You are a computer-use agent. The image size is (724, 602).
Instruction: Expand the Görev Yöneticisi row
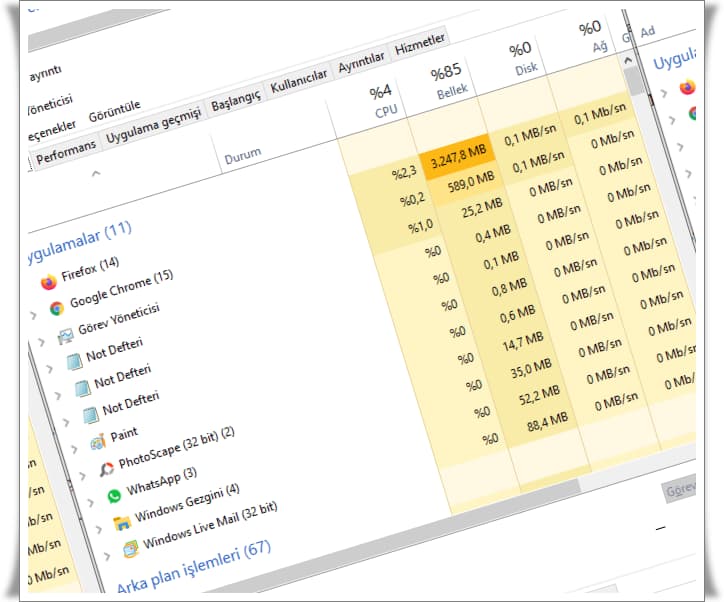click(x=41, y=343)
